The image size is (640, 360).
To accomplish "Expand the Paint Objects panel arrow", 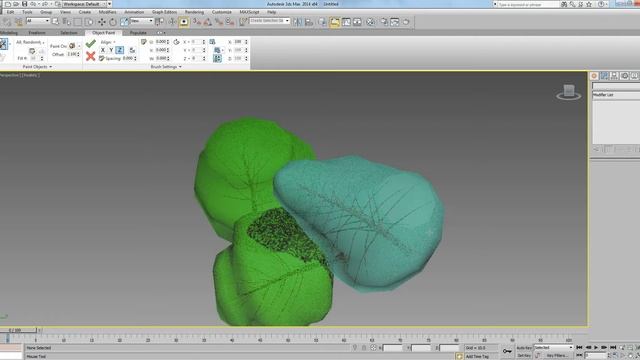I will [51, 67].
